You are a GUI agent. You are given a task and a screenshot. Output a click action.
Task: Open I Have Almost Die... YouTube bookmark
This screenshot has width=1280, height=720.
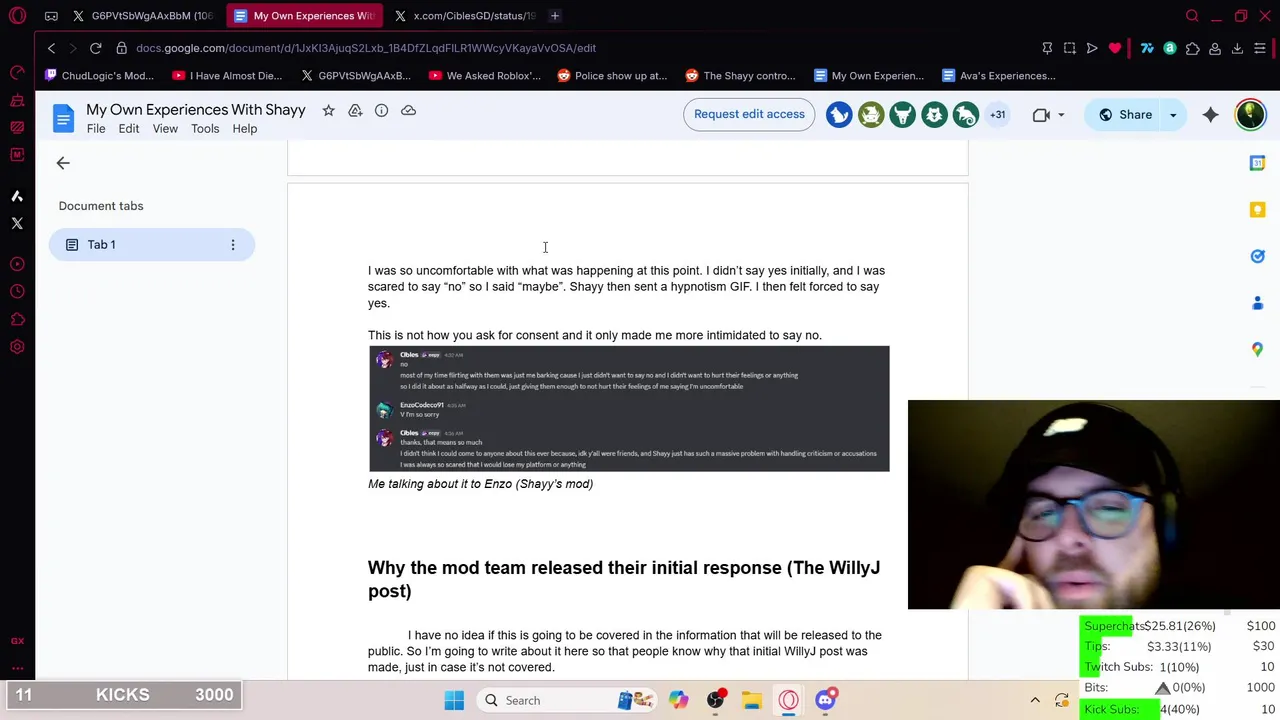tap(227, 76)
